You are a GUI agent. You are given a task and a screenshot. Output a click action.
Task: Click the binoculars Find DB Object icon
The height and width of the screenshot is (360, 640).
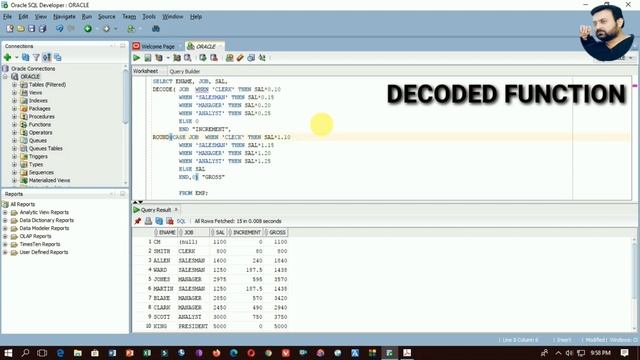coord(156,29)
